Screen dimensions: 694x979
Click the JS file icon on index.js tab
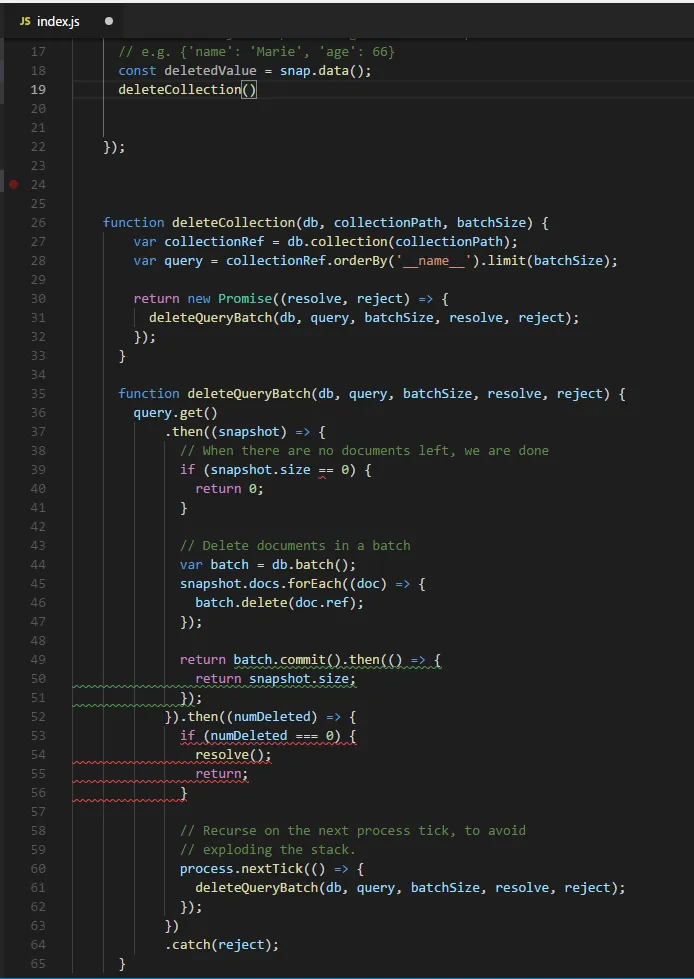click(25, 21)
